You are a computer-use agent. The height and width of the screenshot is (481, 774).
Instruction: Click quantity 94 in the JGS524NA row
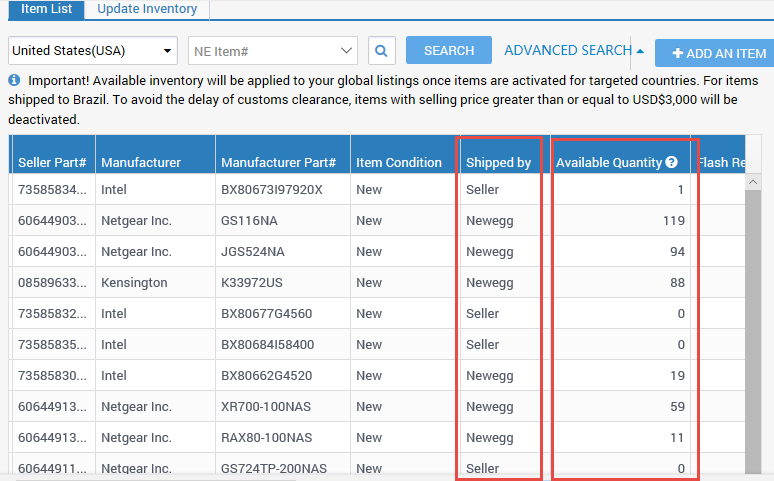pyautogui.click(x=677, y=252)
